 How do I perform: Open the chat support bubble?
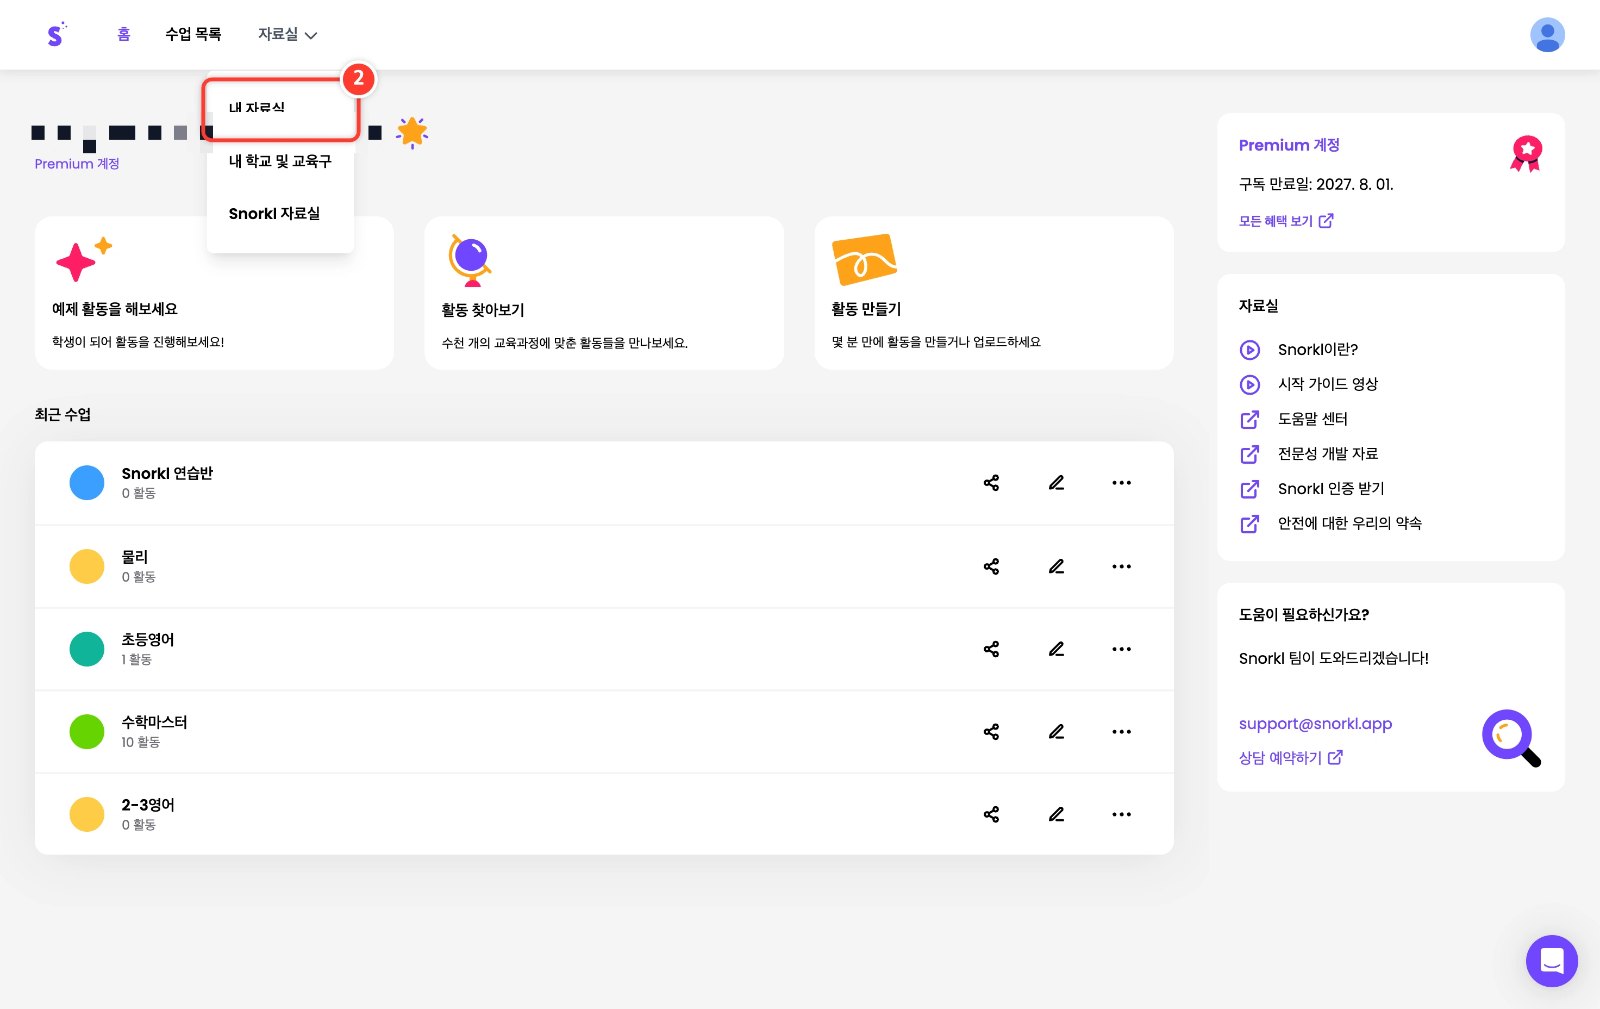(1551, 961)
